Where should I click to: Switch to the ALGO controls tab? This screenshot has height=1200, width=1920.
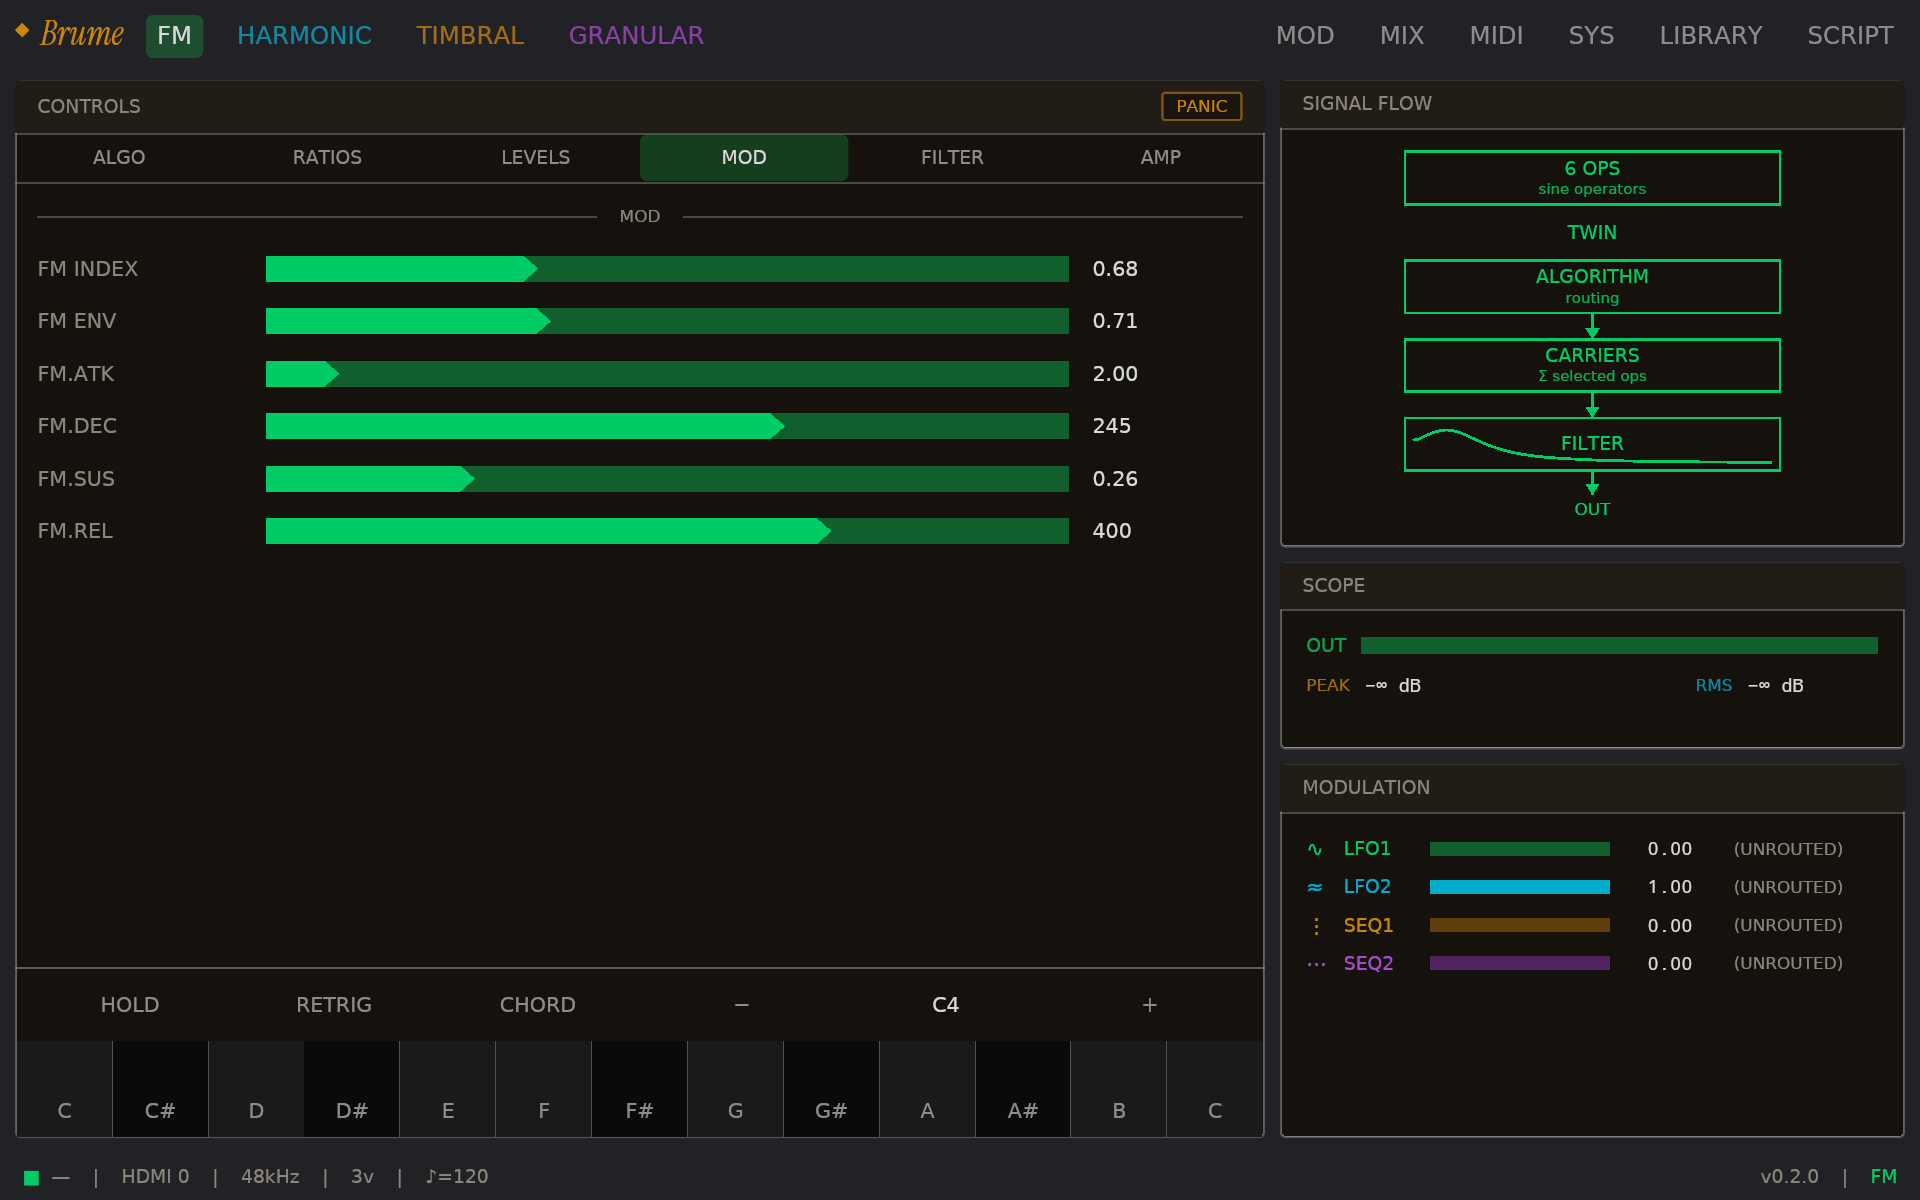tap(119, 158)
